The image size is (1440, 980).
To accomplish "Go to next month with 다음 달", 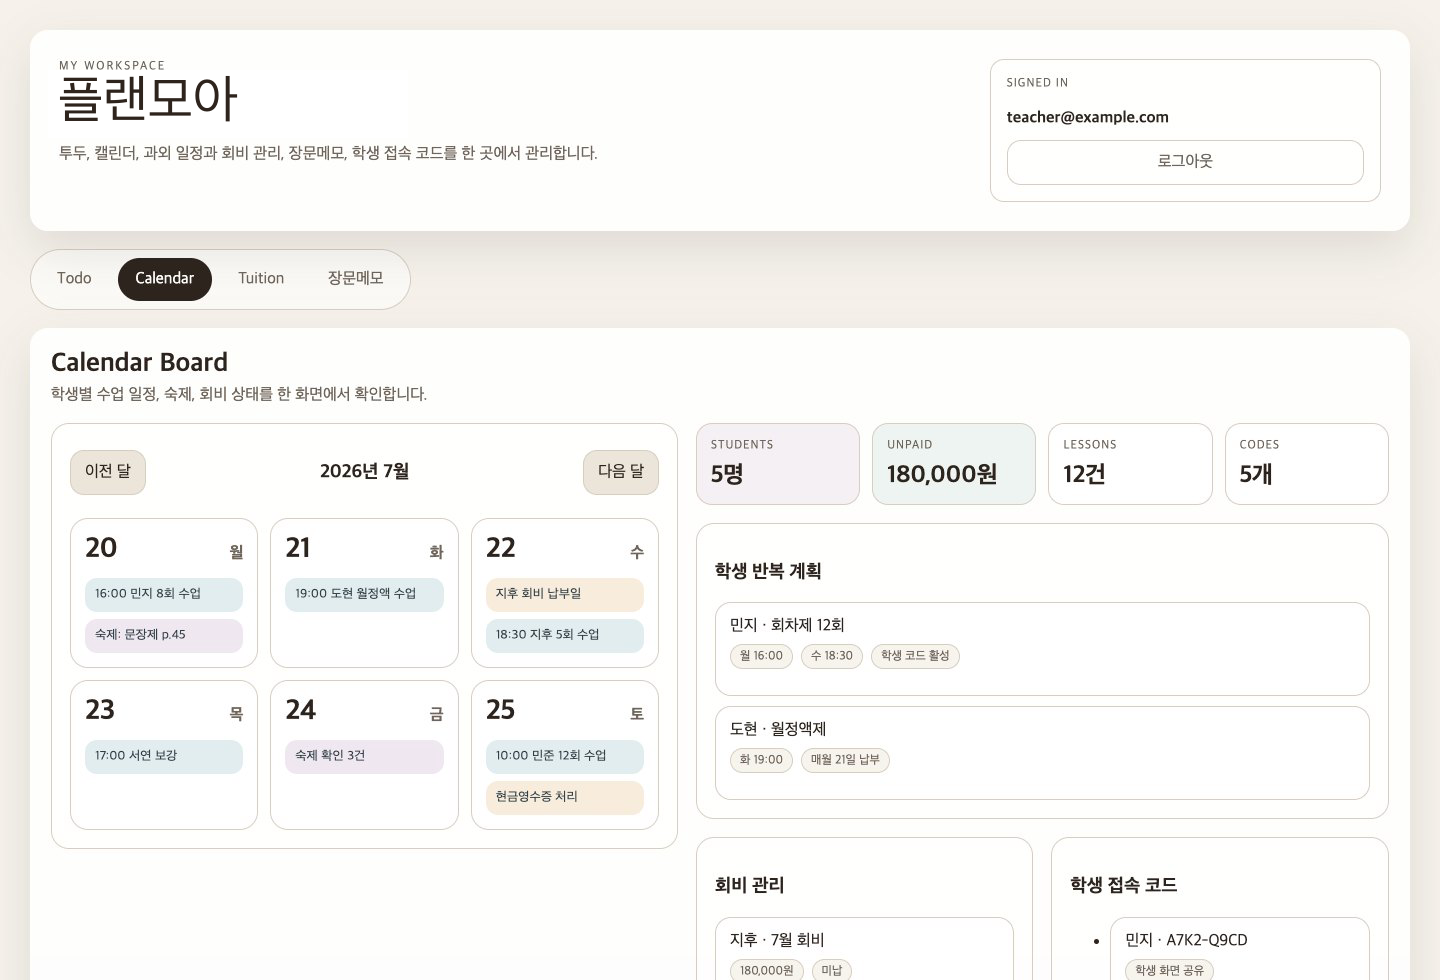I will click(621, 472).
